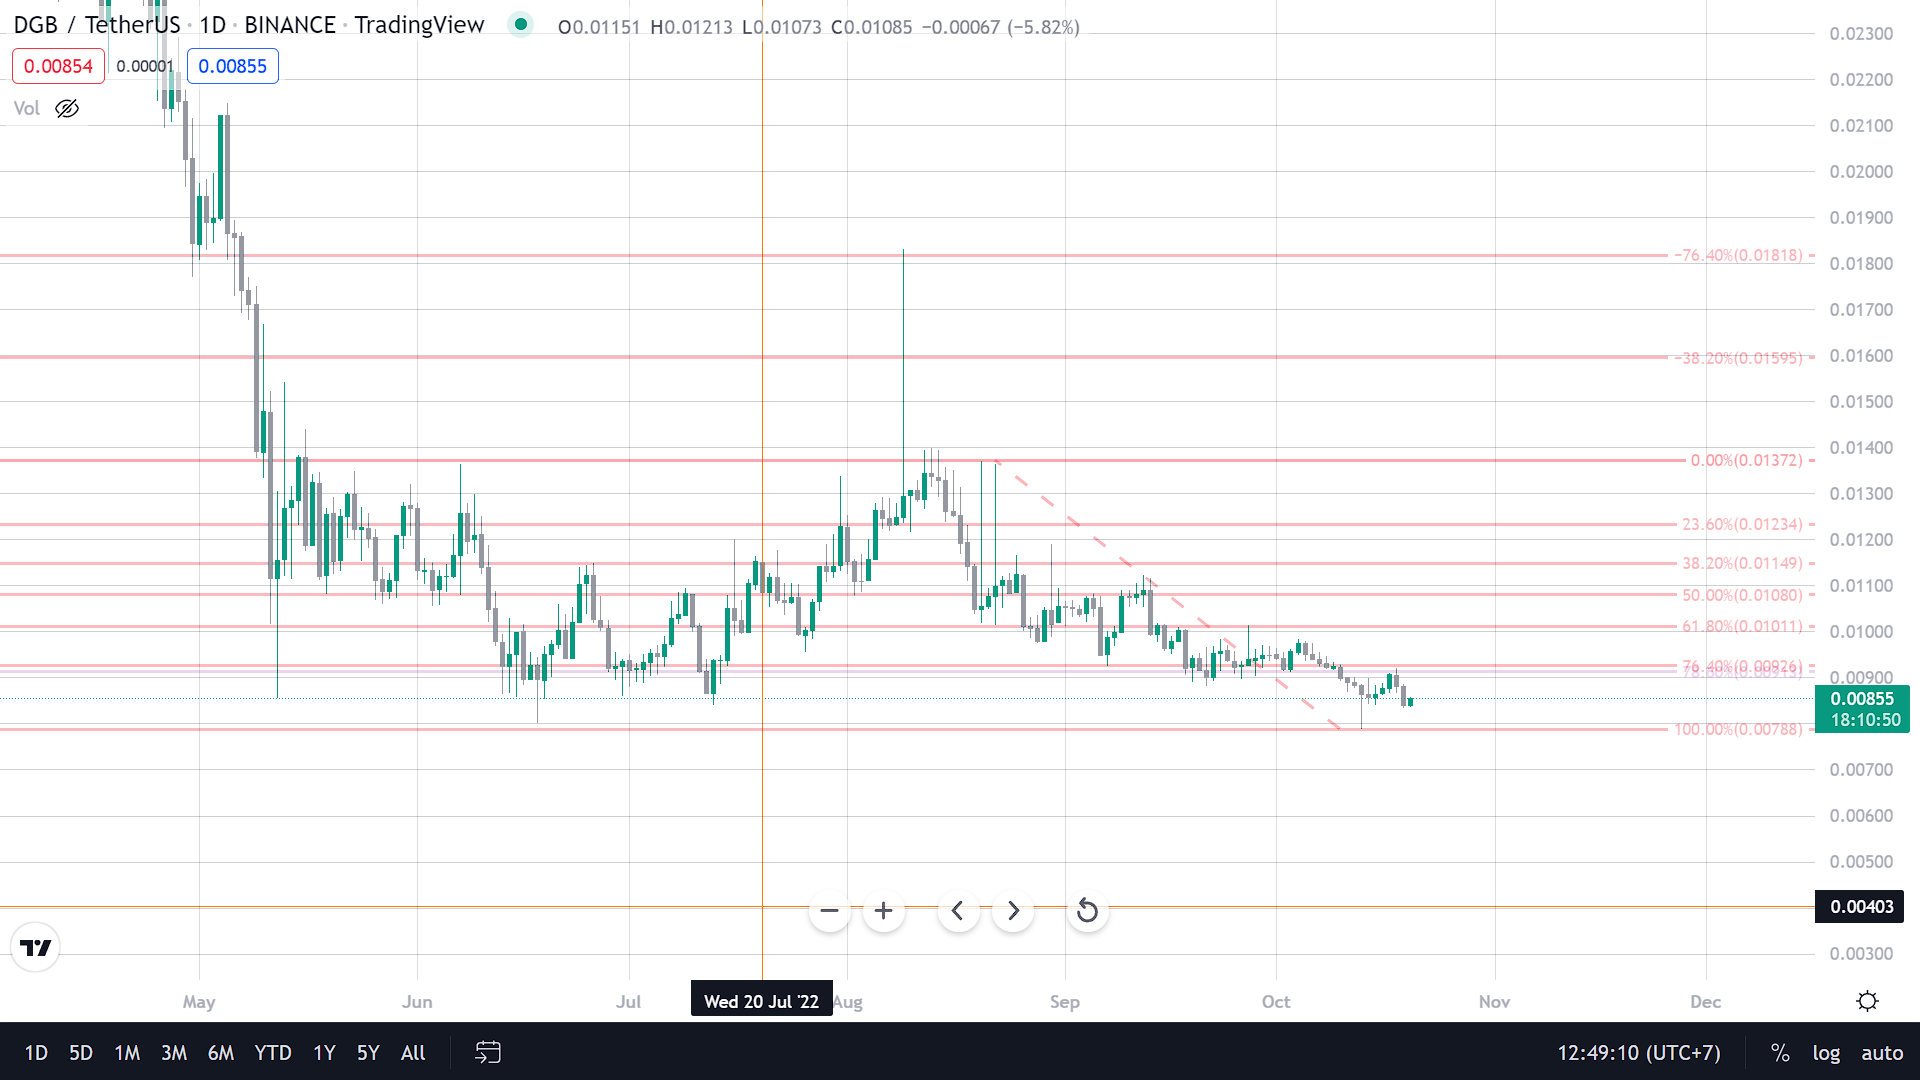Select 1M time range
Viewport: 1920px width, 1080px height.
[x=127, y=1052]
